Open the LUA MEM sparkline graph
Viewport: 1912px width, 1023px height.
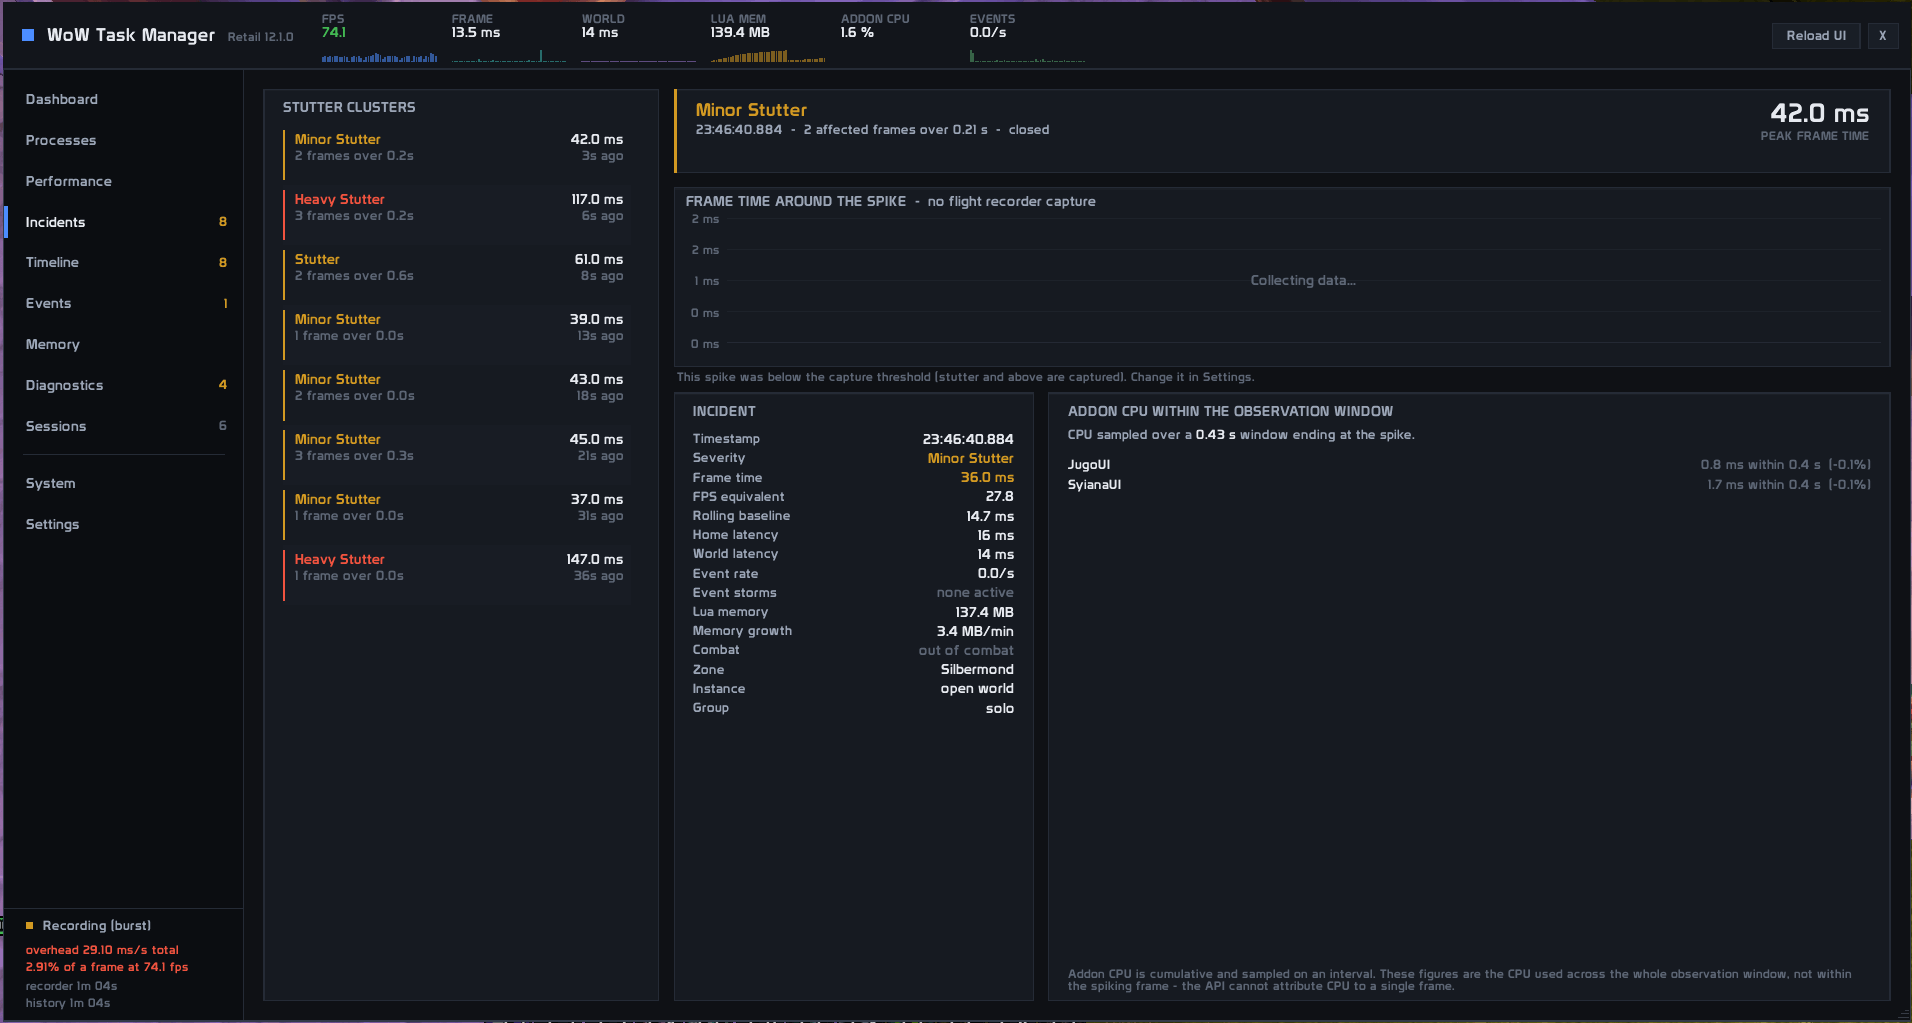(768, 57)
